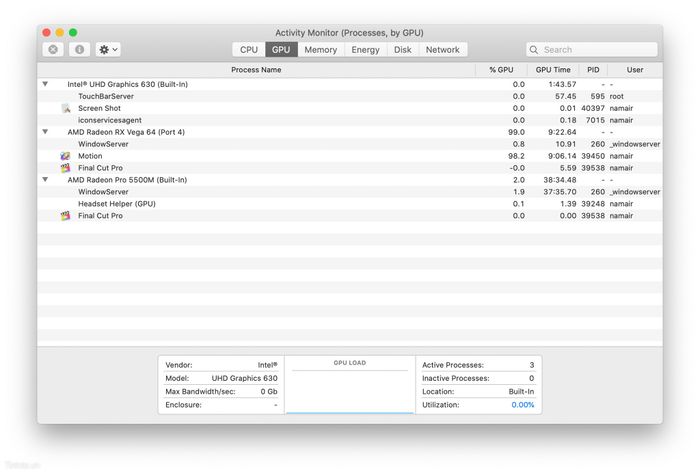Viewport: 700px width, 473px height.
Task: Open the gear actions dropdown menu
Action: click(x=108, y=50)
